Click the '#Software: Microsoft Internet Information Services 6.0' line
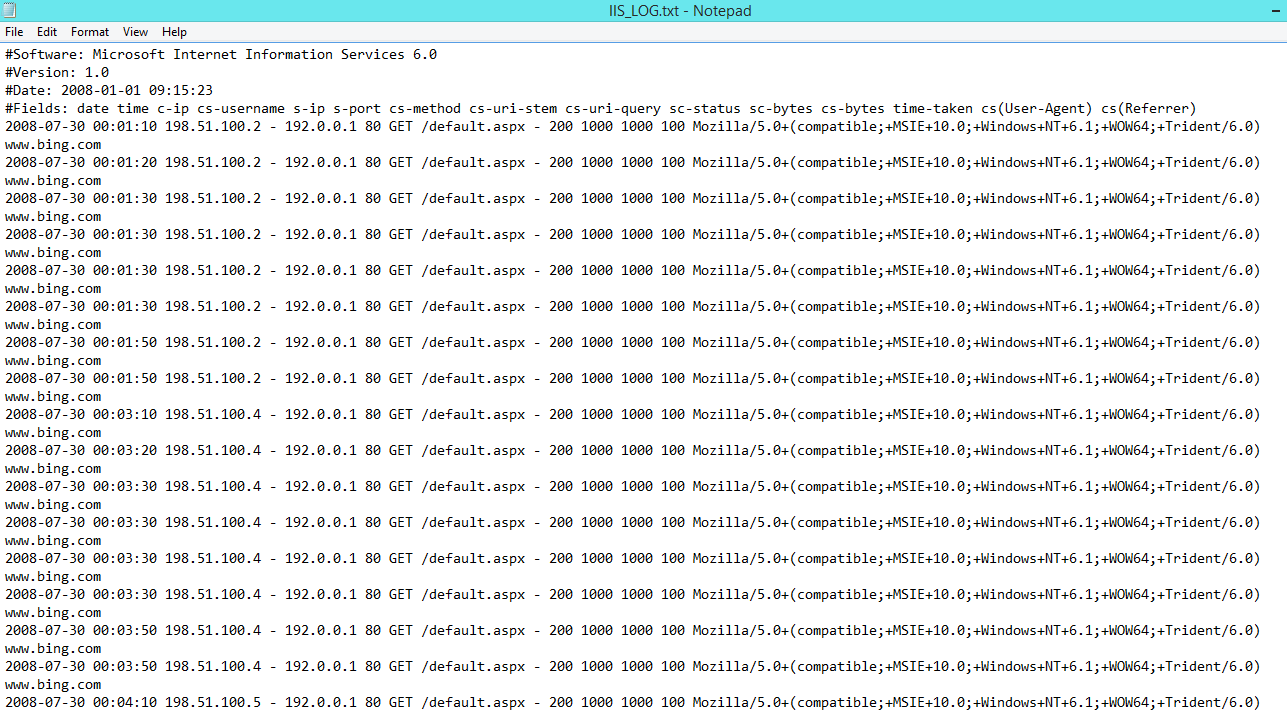Viewport: 1287px width, 717px height. [221, 55]
